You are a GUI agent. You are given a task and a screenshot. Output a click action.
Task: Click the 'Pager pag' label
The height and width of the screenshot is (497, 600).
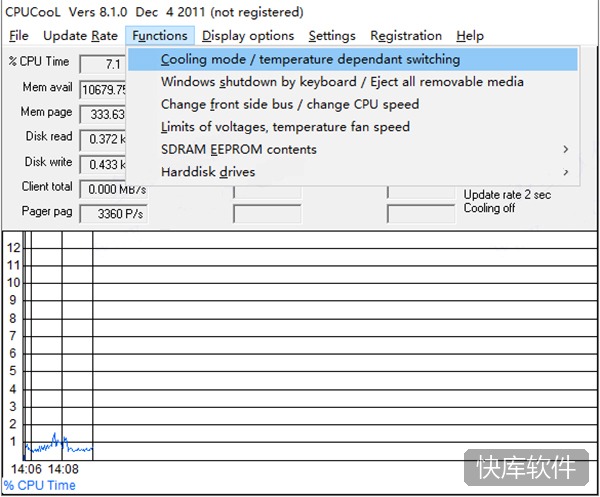[47, 211]
